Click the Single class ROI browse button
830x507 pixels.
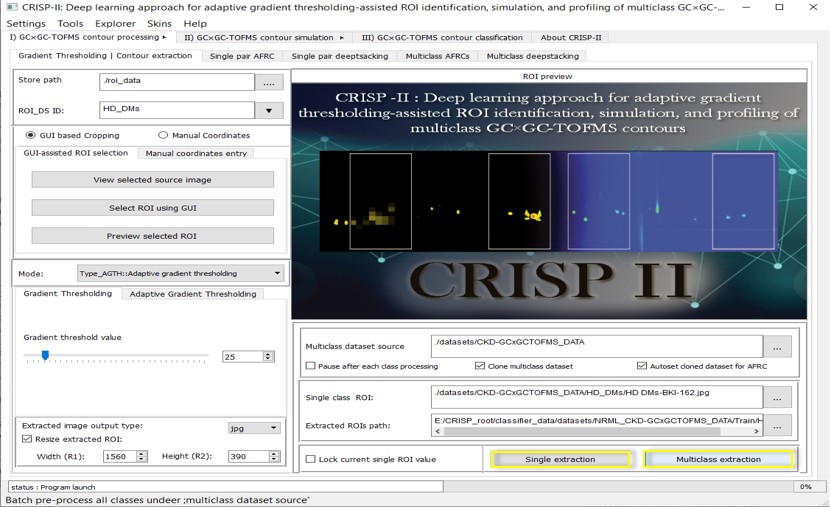tap(777, 397)
